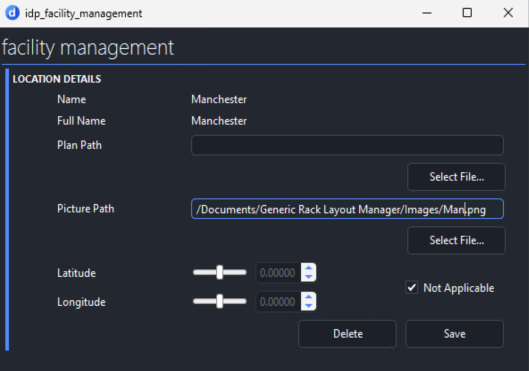The image size is (529, 371).
Task: Click the Not Applicable label text
Action: (x=459, y=288)
